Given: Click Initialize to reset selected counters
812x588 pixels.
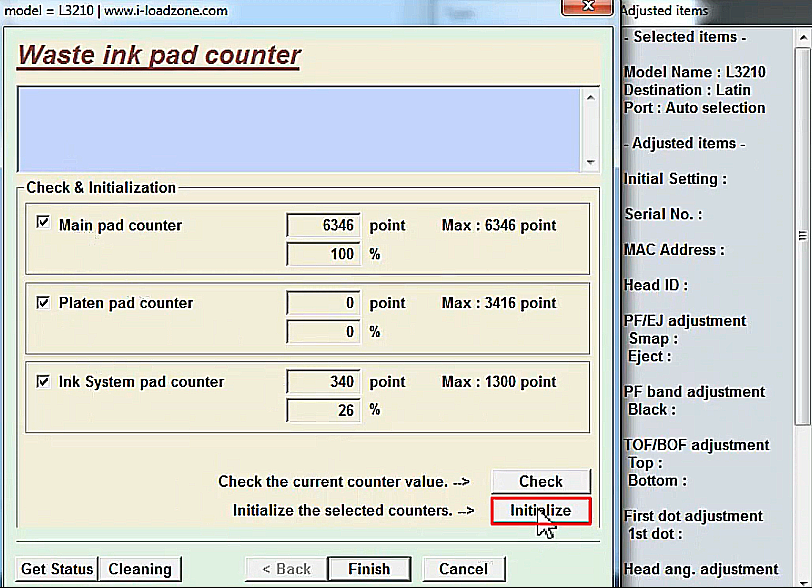Looking at the screenshot, I should (541, 511).
